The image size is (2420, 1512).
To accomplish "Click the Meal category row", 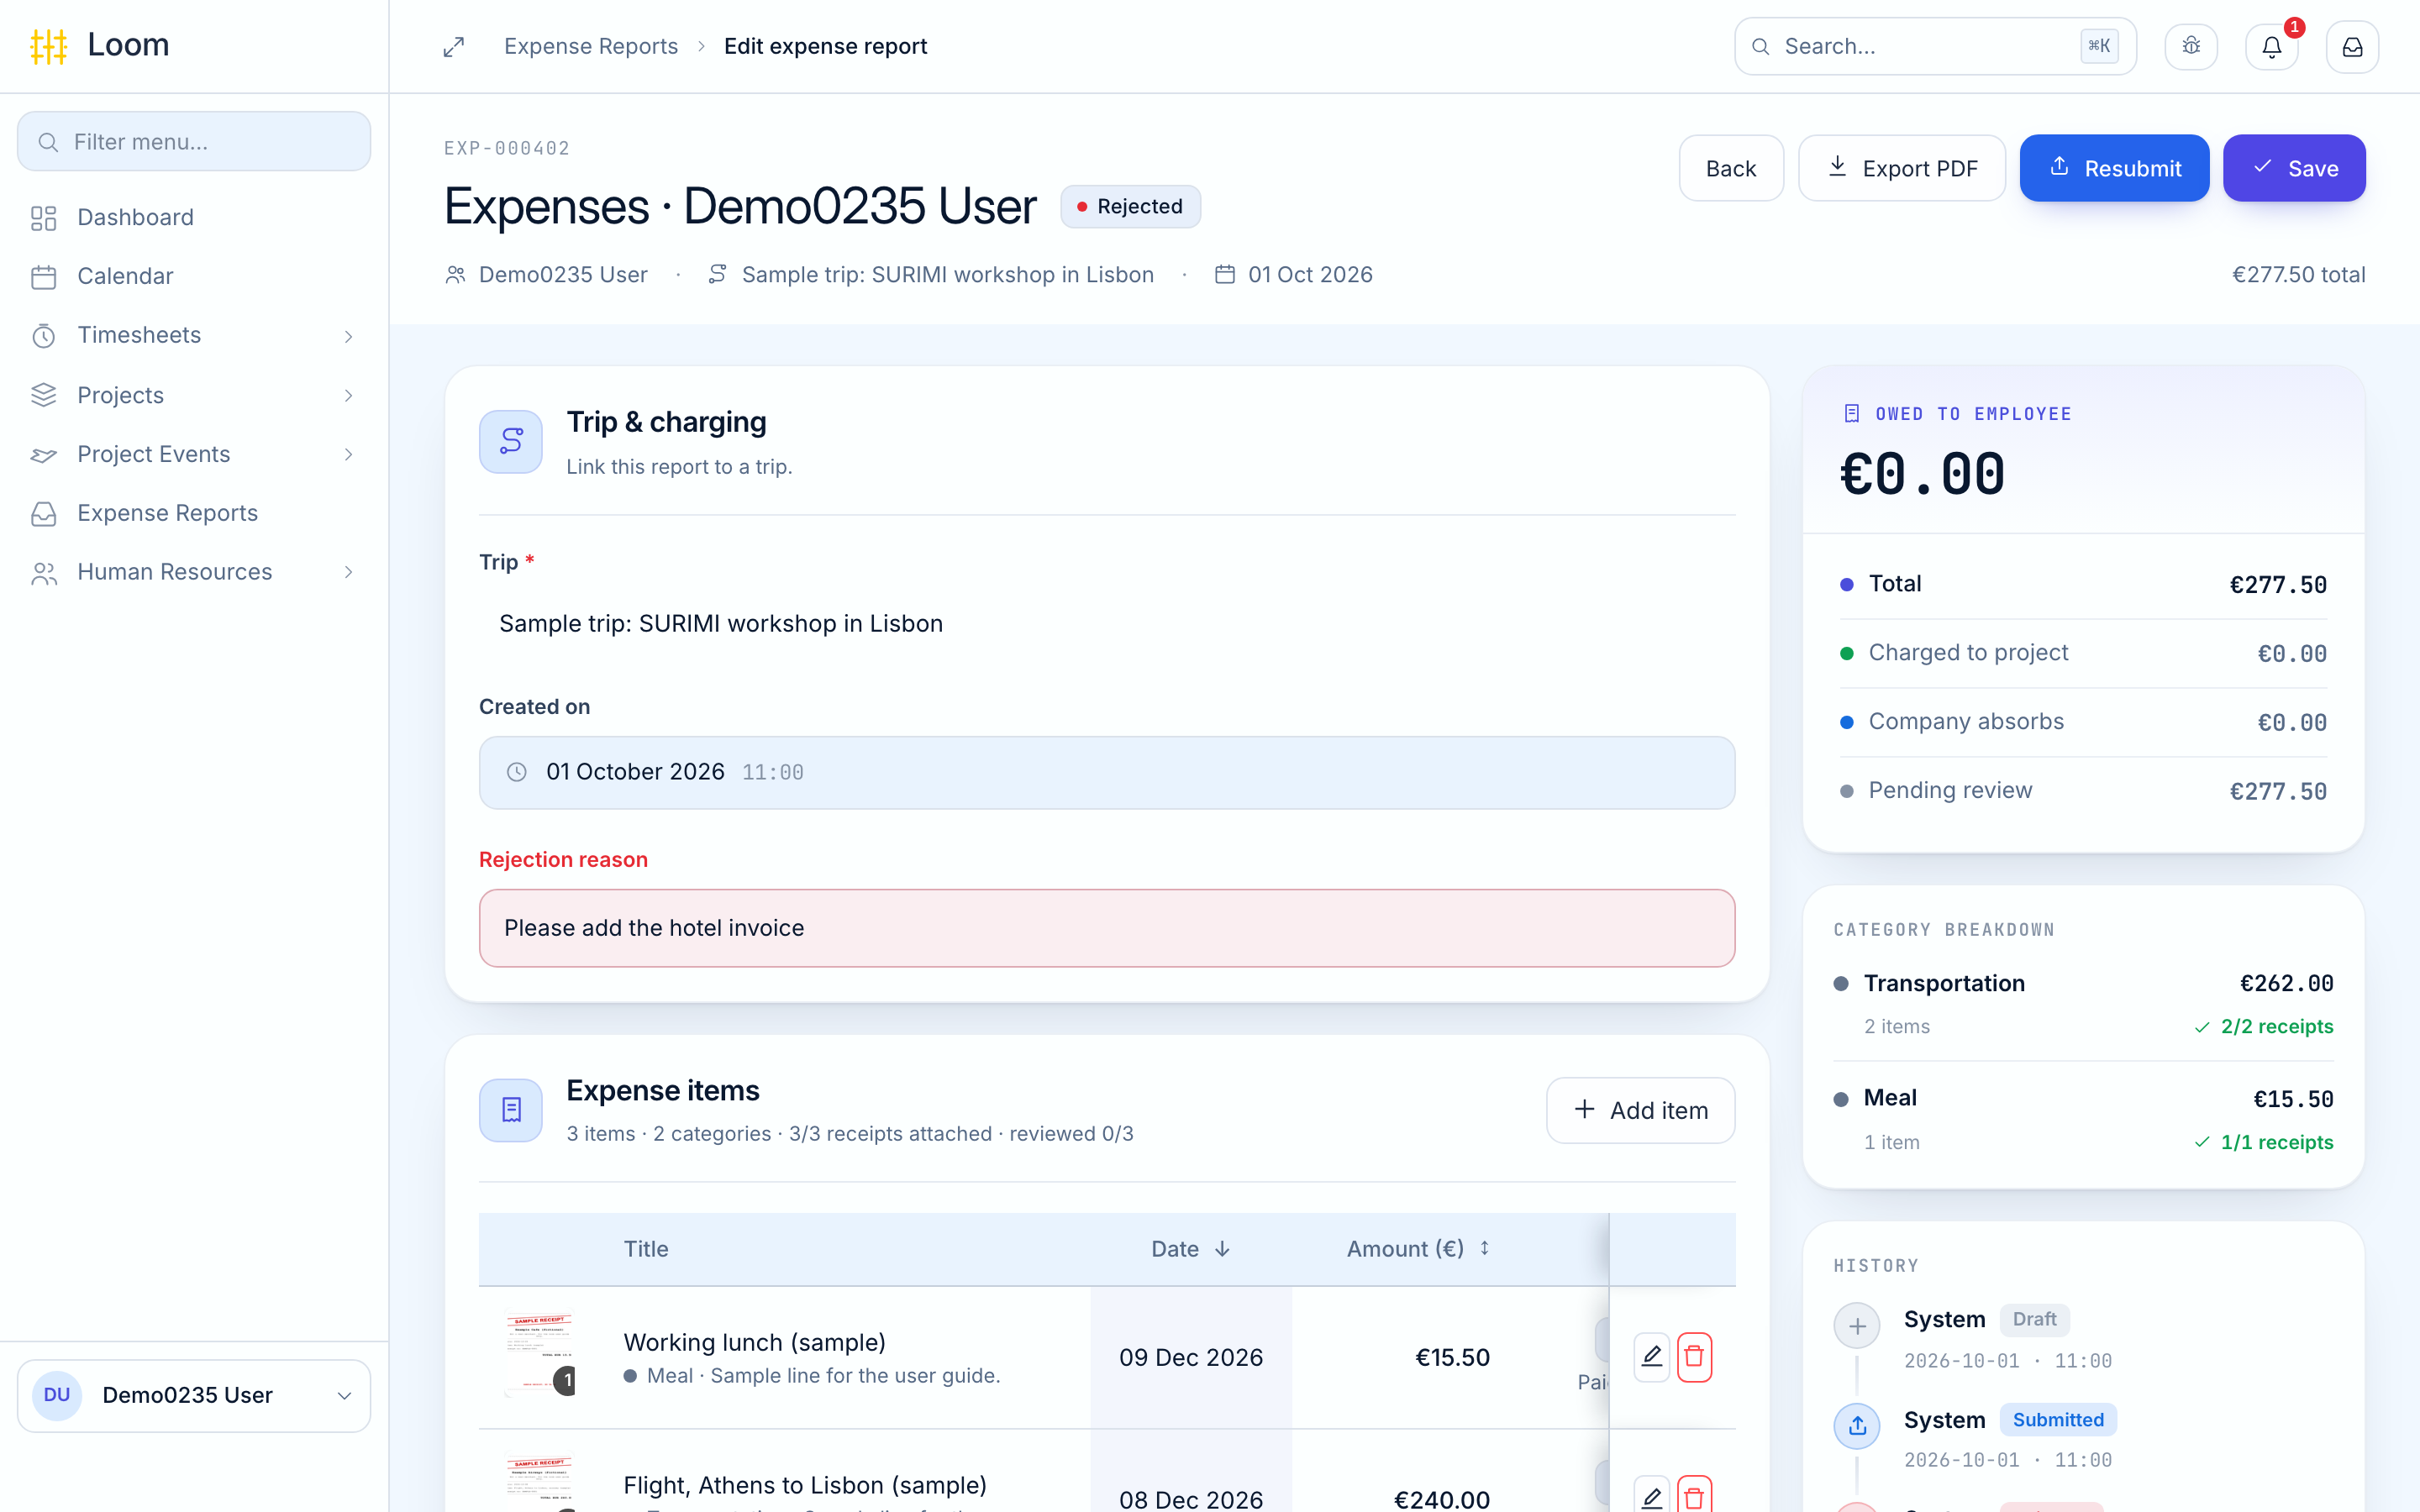I will pyautogui.click(x=2083, y=1119).
